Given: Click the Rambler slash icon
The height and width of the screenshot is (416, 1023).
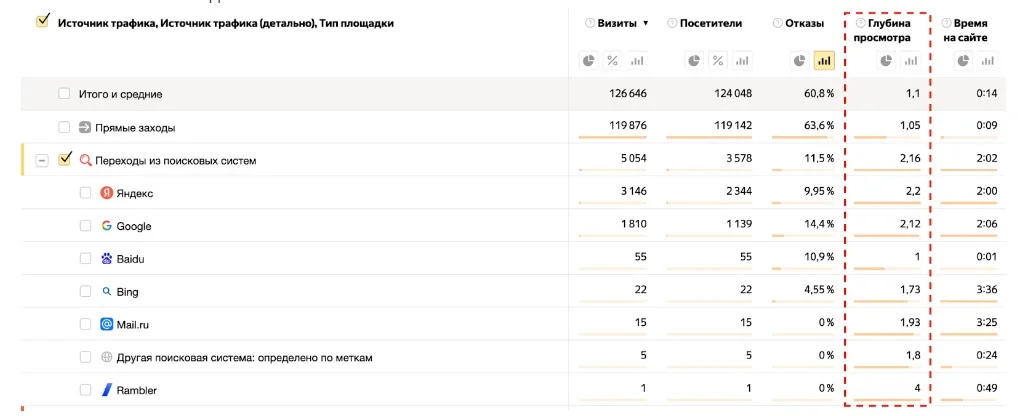Looking at the screenshot, I should tap(106, 390).
